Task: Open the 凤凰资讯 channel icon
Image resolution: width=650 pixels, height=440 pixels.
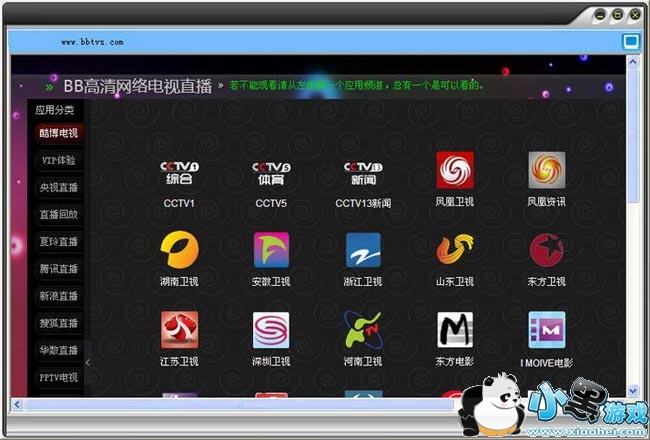Action: (x=547, y=170)
